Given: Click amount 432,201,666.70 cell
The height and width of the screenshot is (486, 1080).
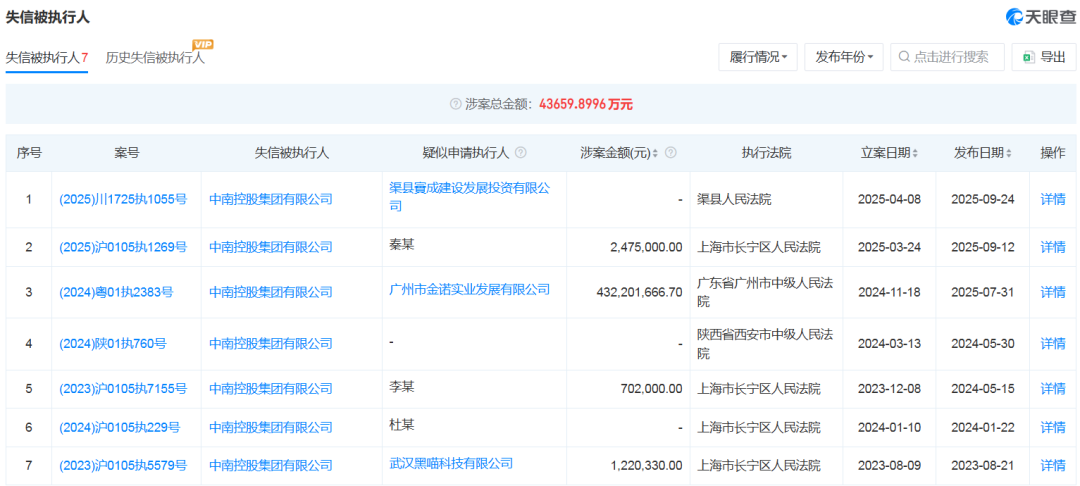Looking at the screenshot, I should [639, 293].
